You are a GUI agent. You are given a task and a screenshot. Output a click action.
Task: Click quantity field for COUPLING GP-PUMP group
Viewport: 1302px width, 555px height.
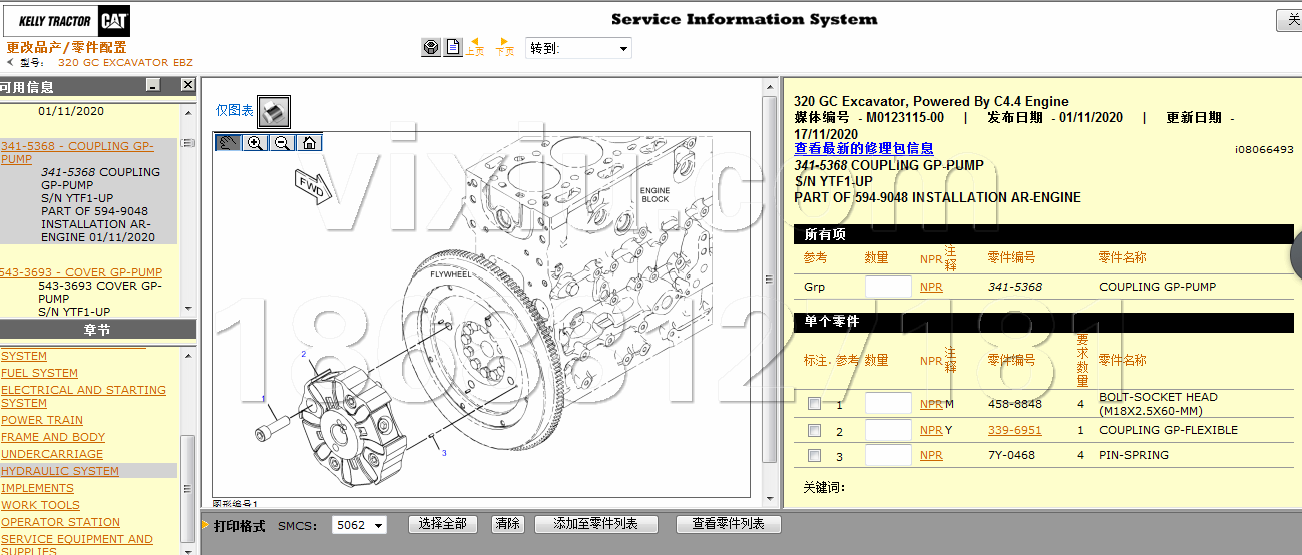coord(888,287)
